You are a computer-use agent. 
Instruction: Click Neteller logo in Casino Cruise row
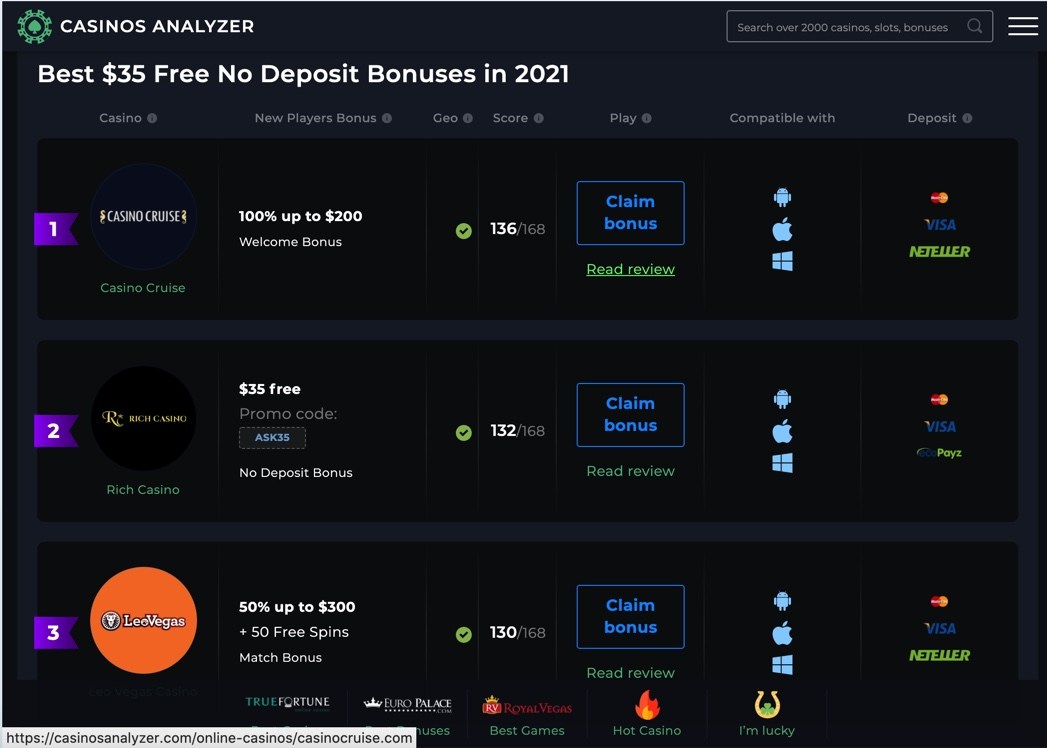[939, 252]
